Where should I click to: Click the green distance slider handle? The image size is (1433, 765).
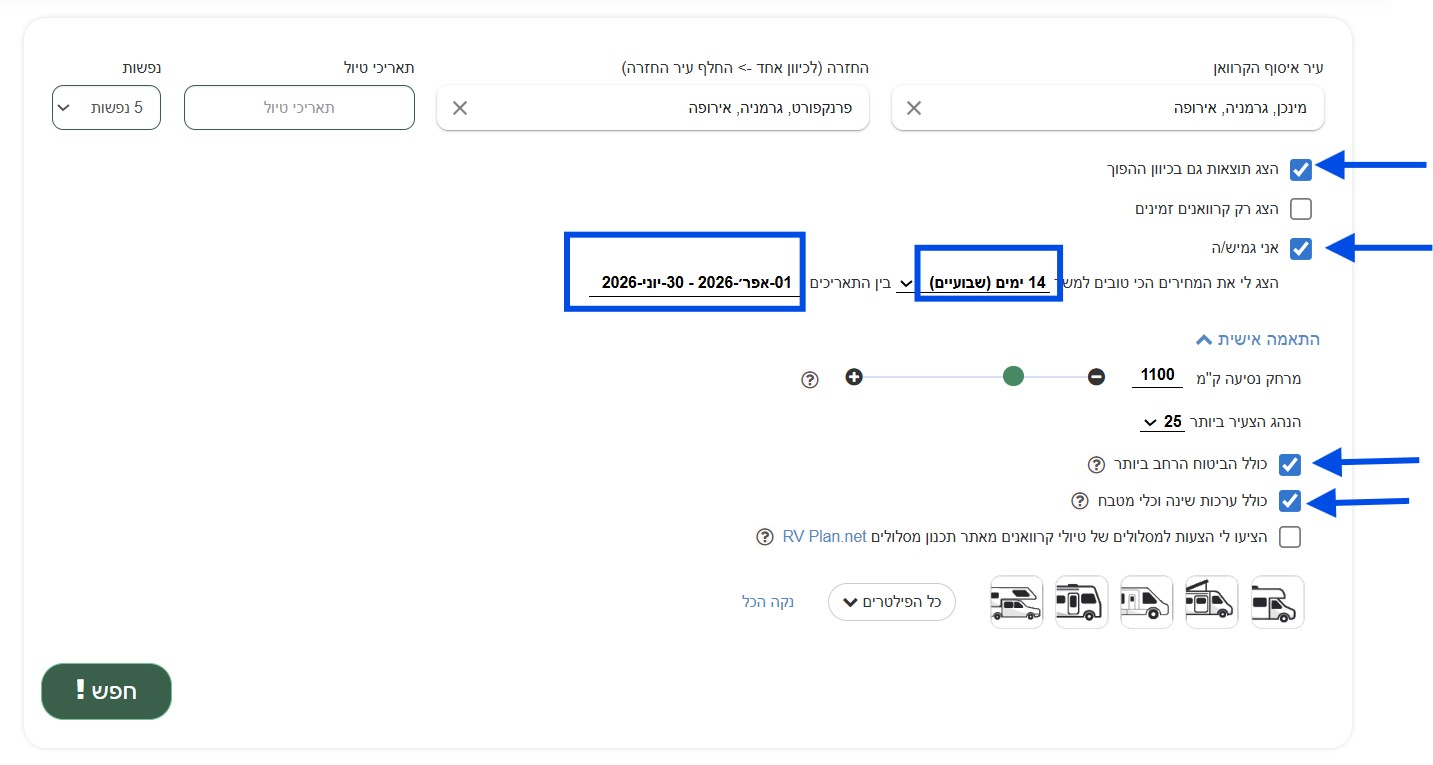1013,377
